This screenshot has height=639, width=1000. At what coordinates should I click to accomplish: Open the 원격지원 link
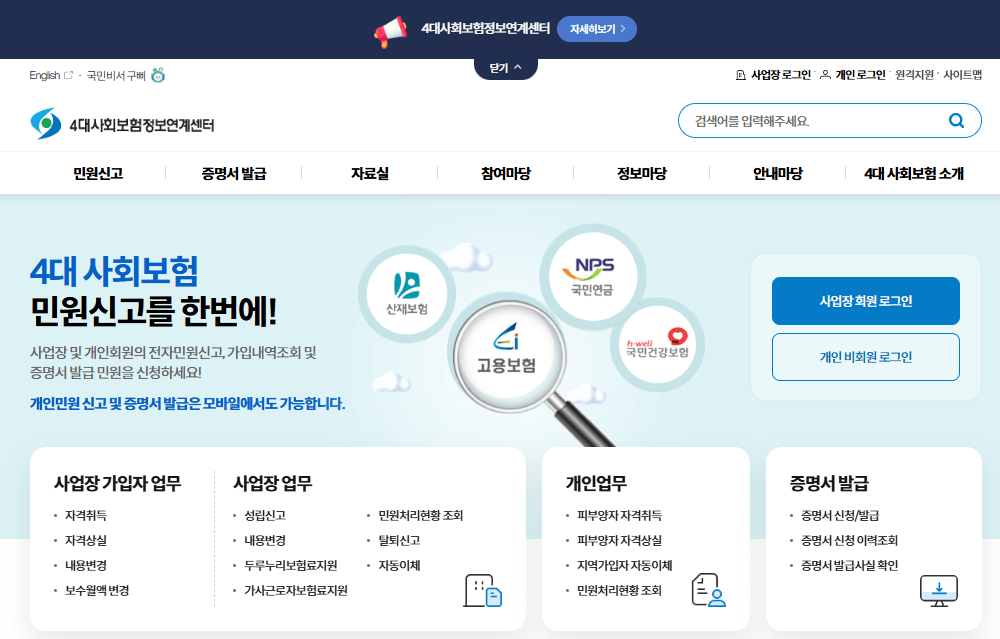pos(914,75)
